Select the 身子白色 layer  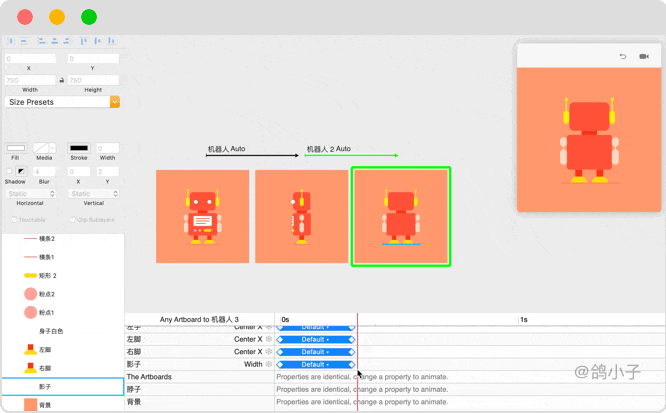click(63, 331)
